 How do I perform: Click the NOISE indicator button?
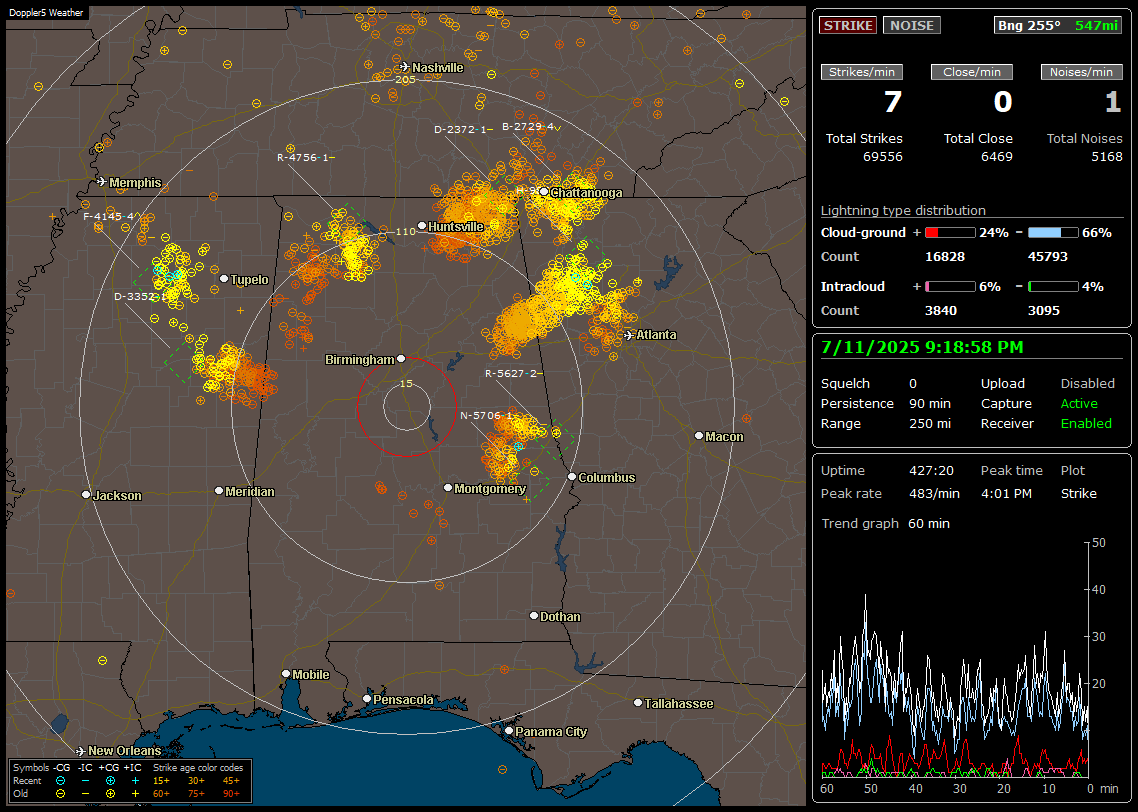tap(912, 25)
